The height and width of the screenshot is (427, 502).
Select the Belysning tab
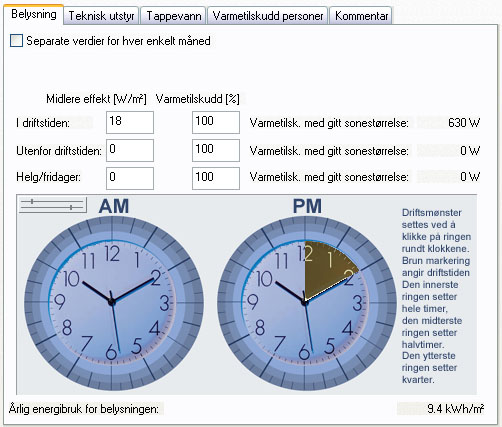click(34, 14)
